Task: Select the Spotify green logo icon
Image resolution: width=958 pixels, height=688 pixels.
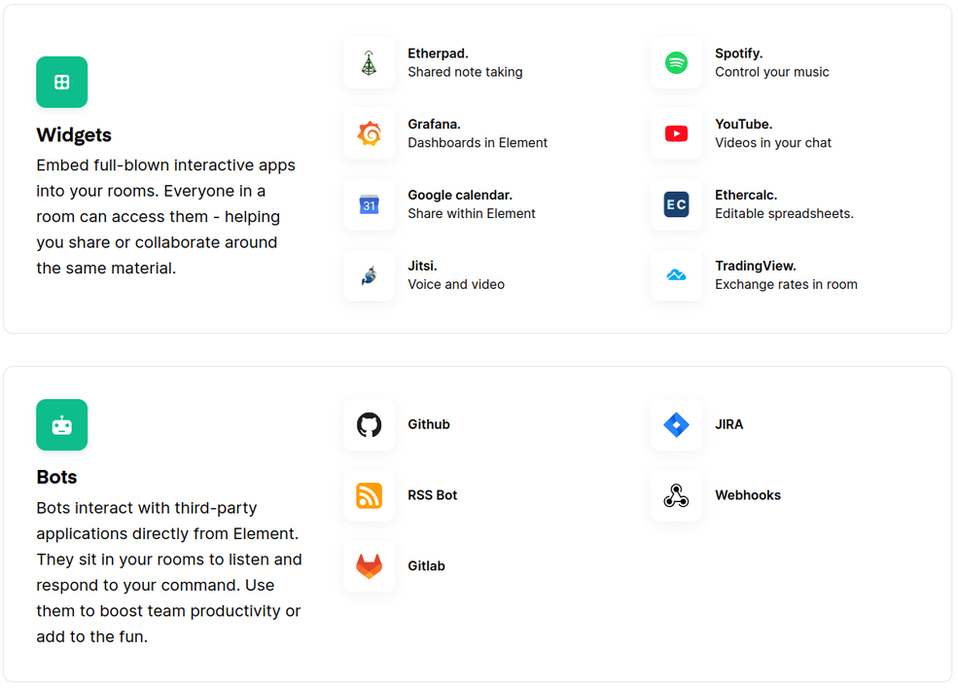Action: click(676, 63)
